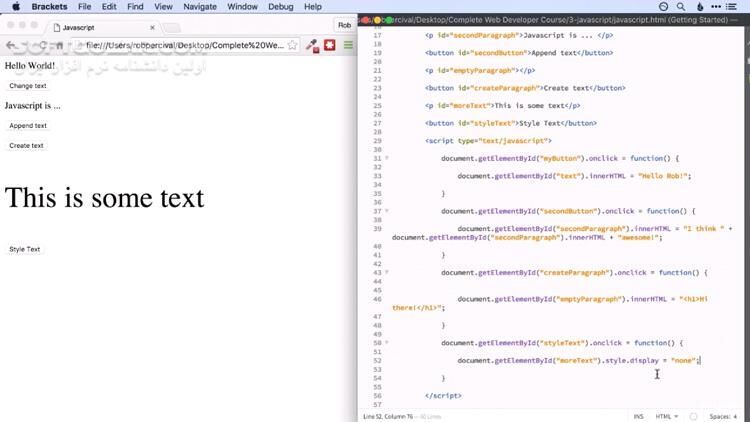The image size is (750, 422).
Task: Bookmark the page with the star icon
Action: click(292, 45)
